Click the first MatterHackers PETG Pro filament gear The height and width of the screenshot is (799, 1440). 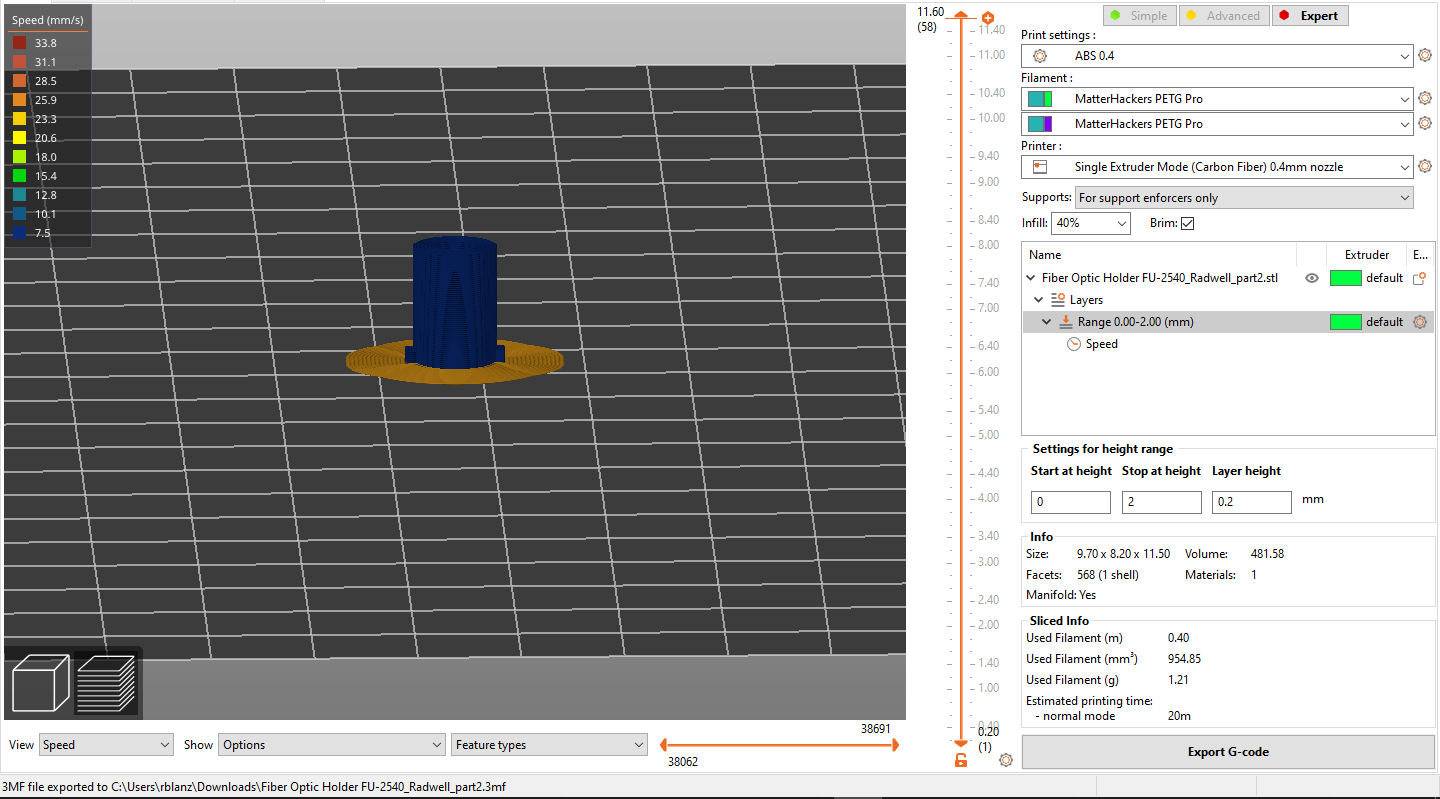(x=1424, y=98)
